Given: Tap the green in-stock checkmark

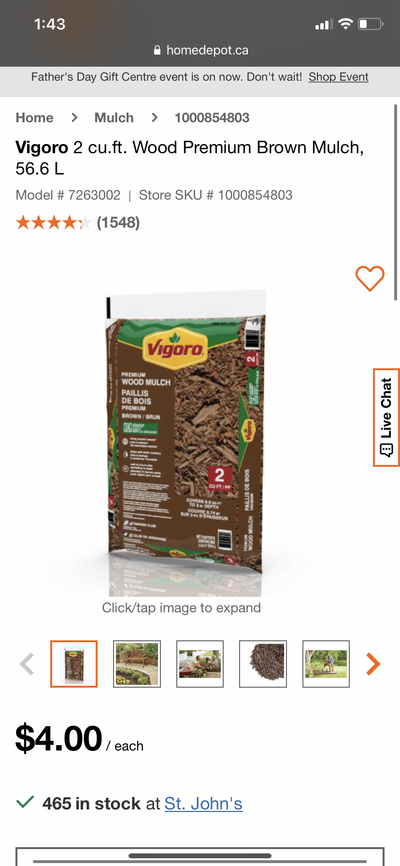Looking at the screenshot, I should (25, 802).
